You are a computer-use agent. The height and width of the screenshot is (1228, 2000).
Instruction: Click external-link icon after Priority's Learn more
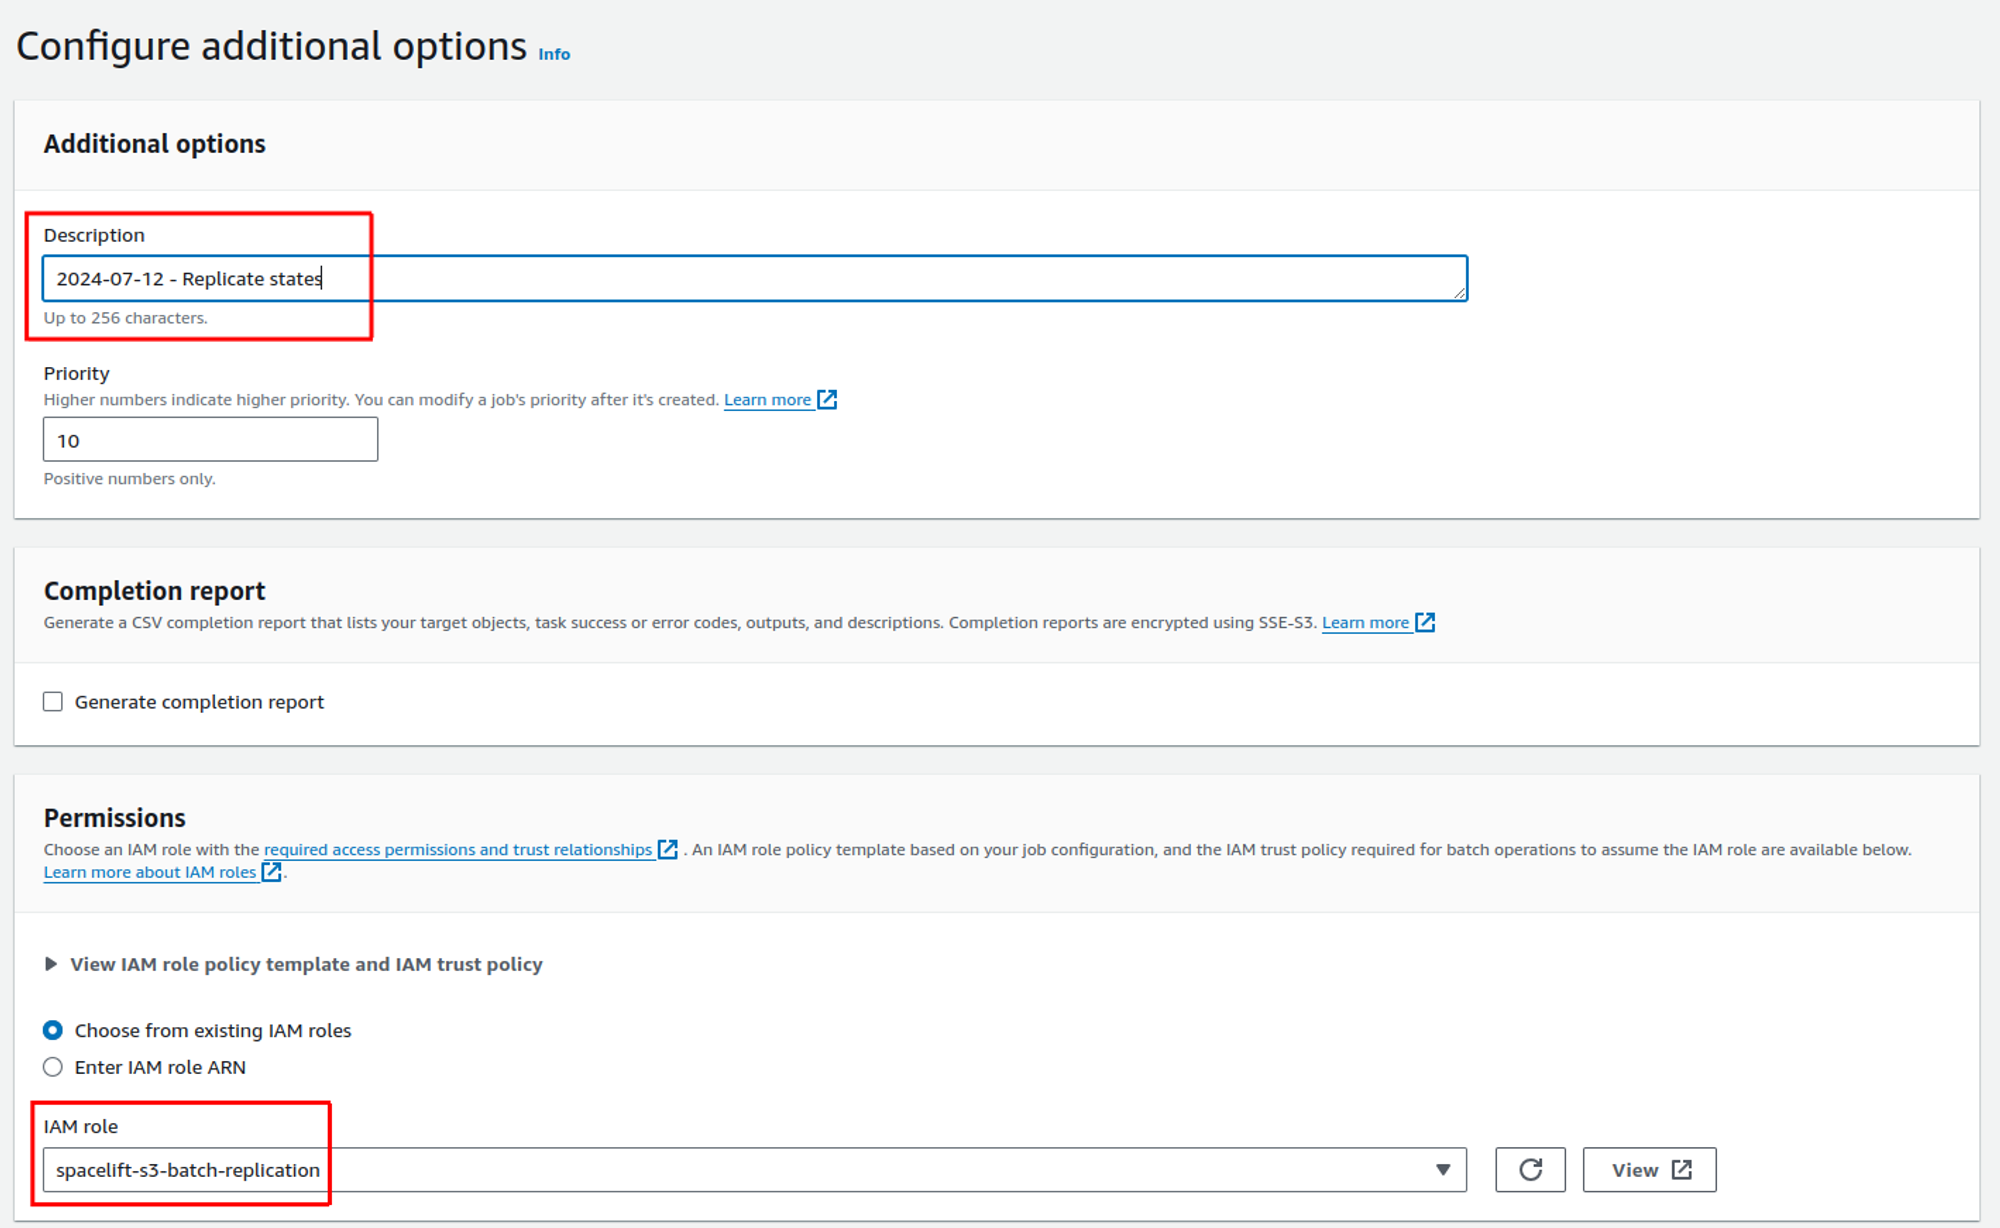tap(828, 399)
